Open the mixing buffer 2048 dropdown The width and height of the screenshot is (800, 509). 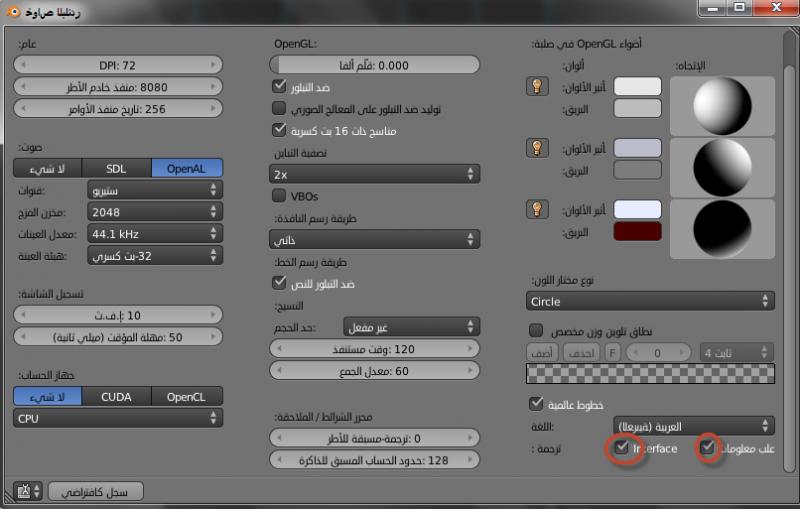155,212
